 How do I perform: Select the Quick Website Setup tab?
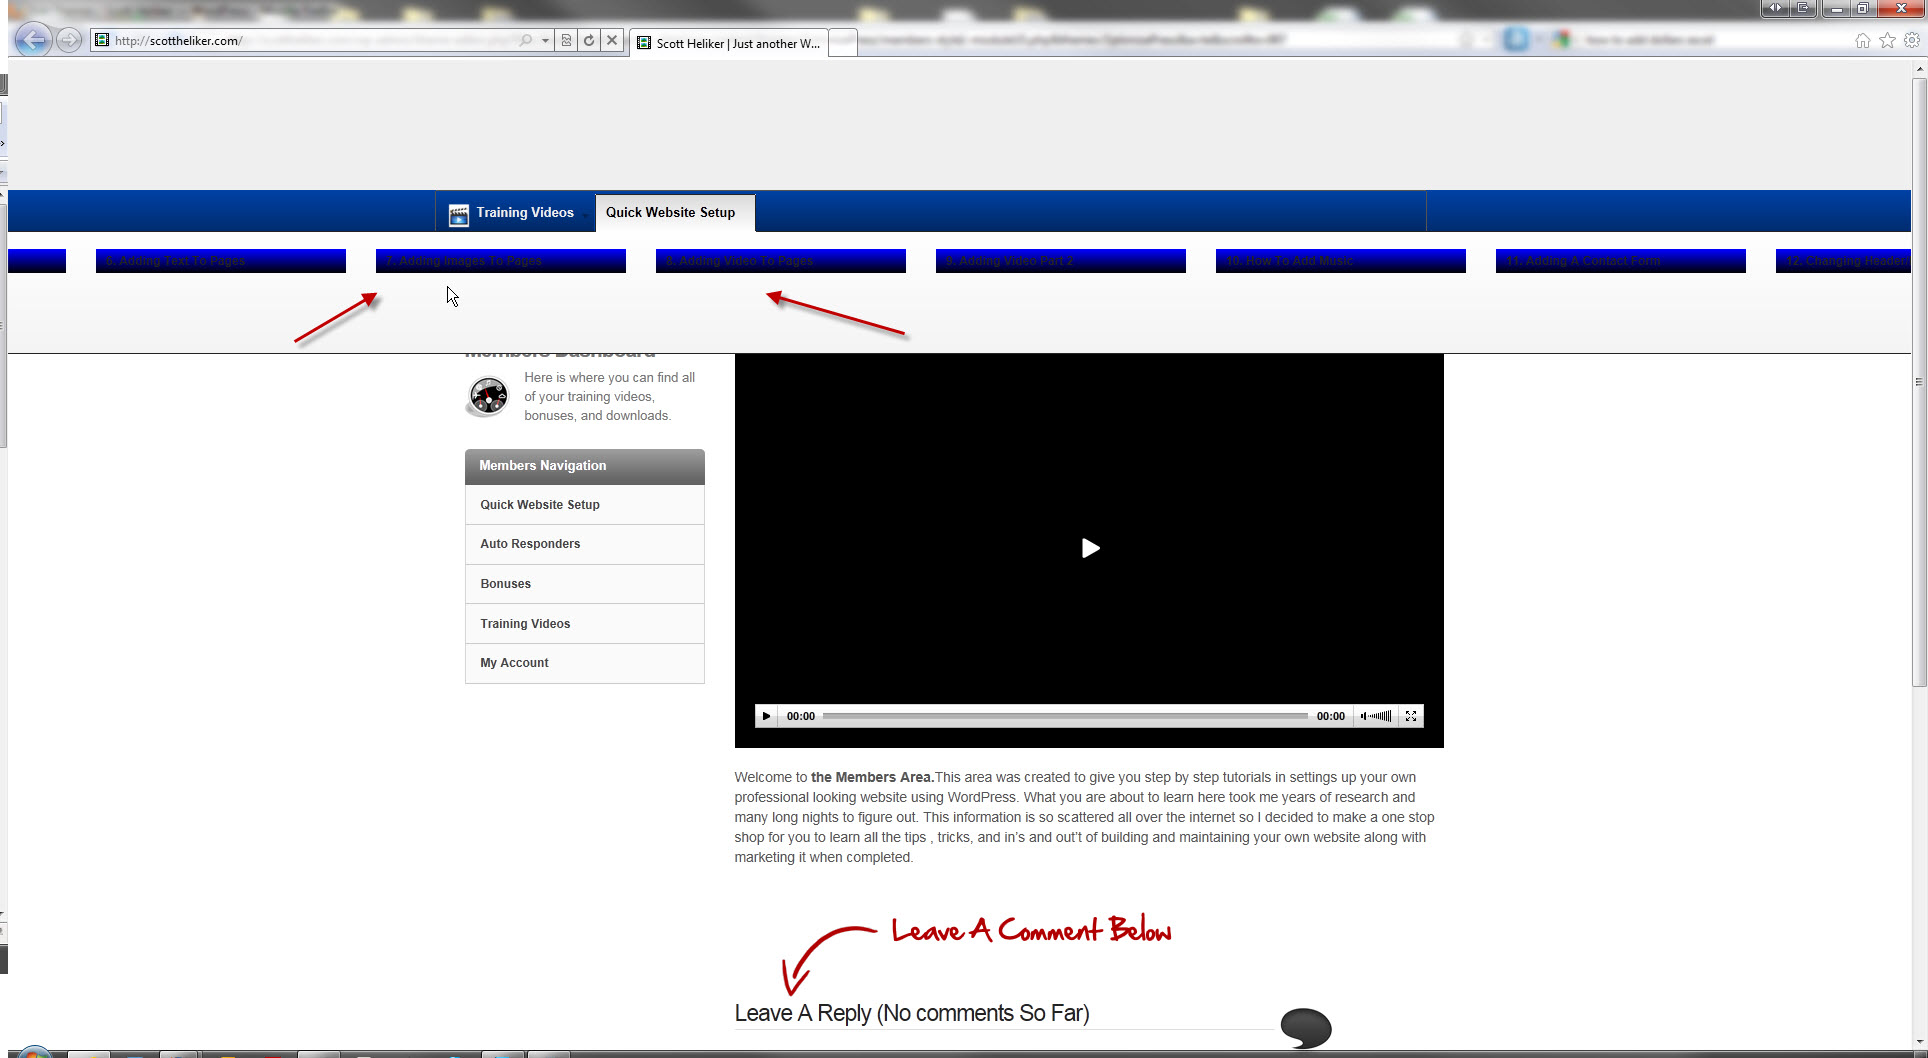click(x=671, y=213)
